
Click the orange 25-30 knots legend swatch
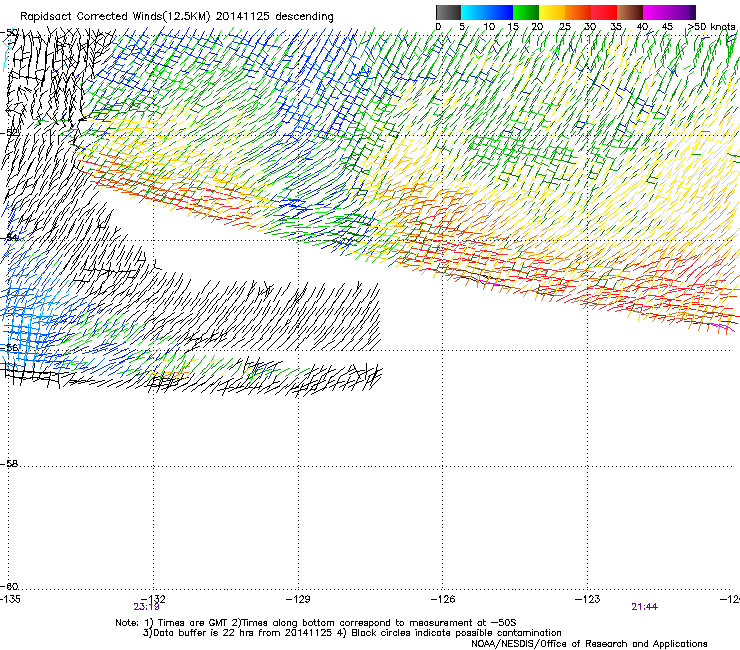[578, 12]
